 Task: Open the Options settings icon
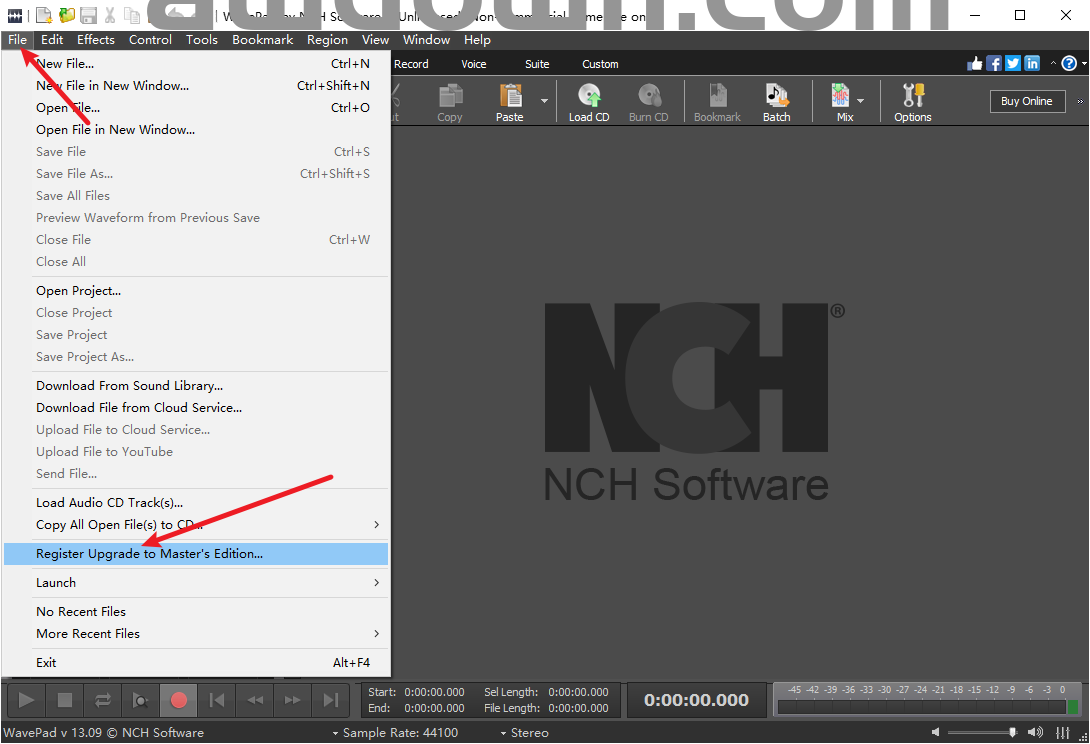(912, 102)
